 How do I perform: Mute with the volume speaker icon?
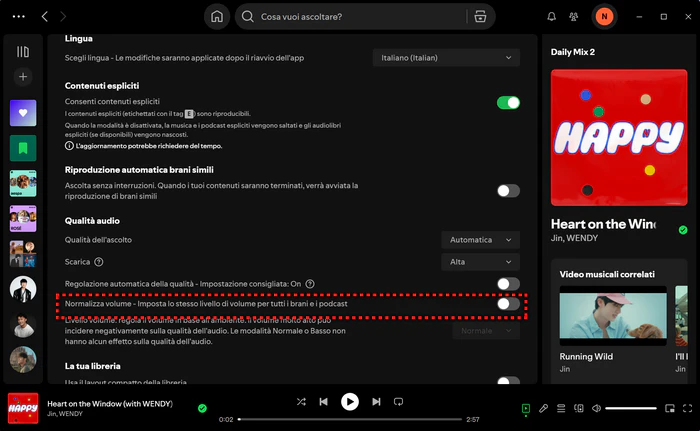click(x=596, y=408)
